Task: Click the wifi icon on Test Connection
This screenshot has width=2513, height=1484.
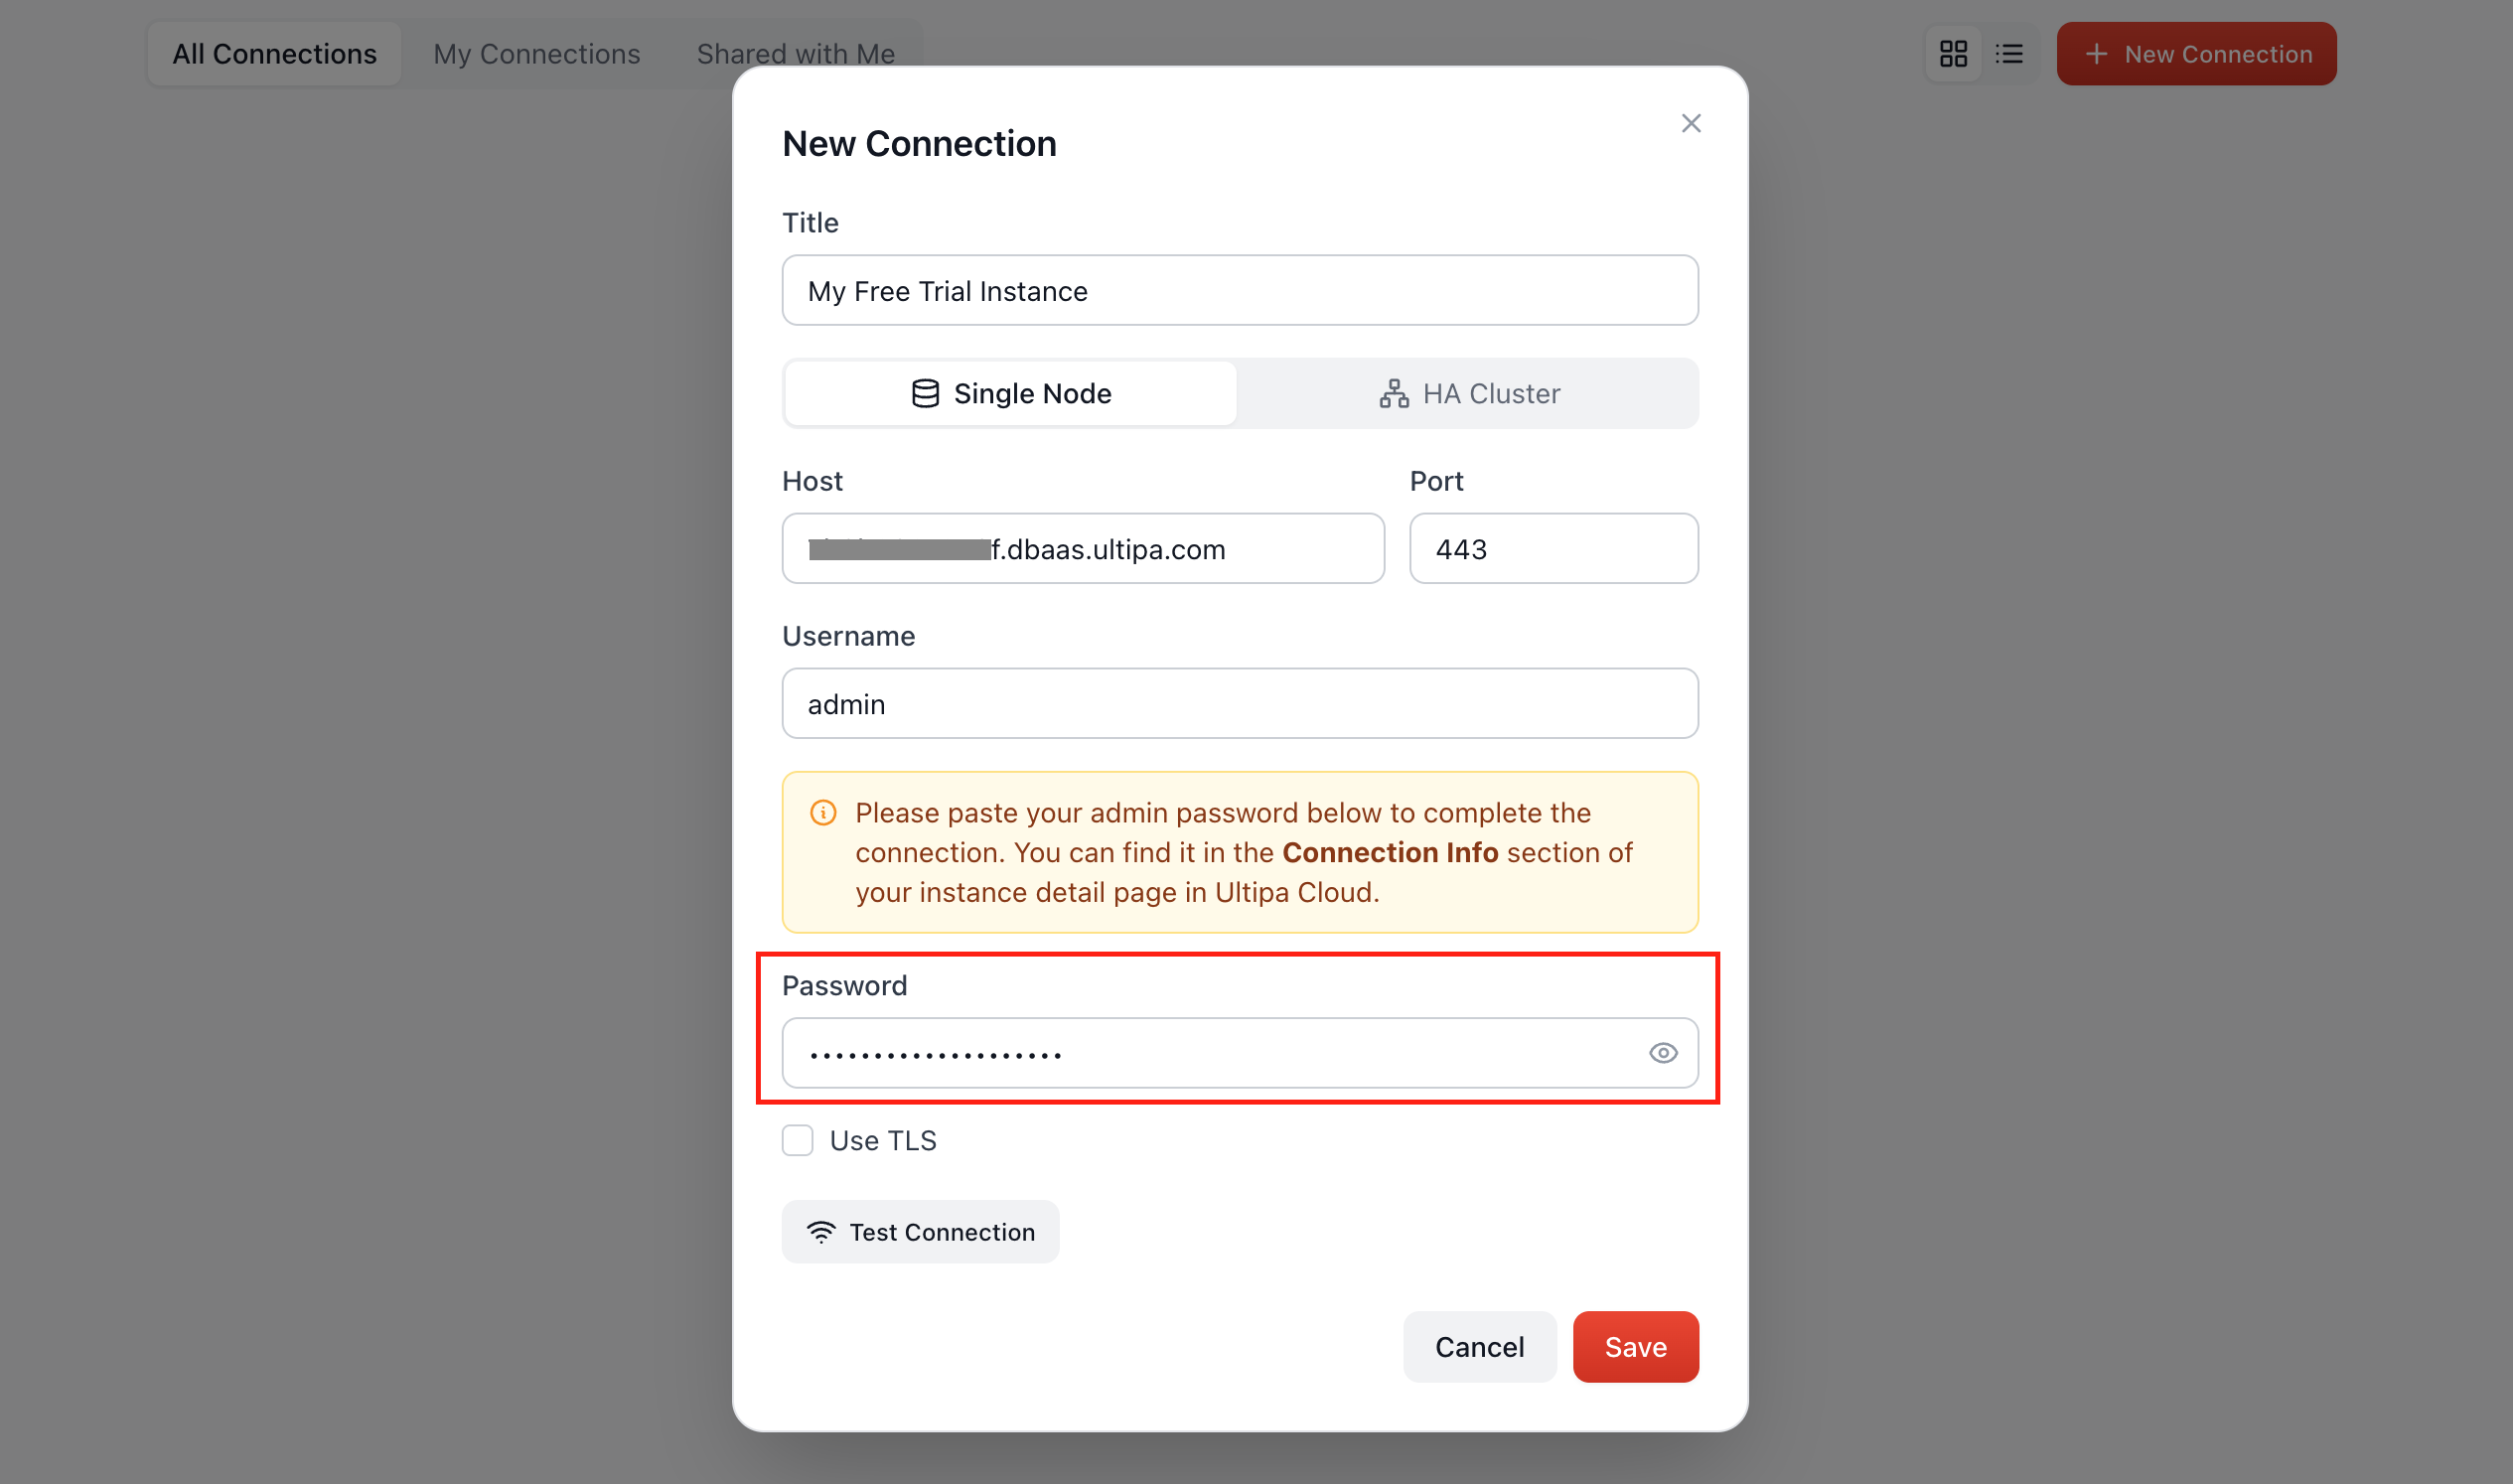Action: click(x=820, y=1232)
